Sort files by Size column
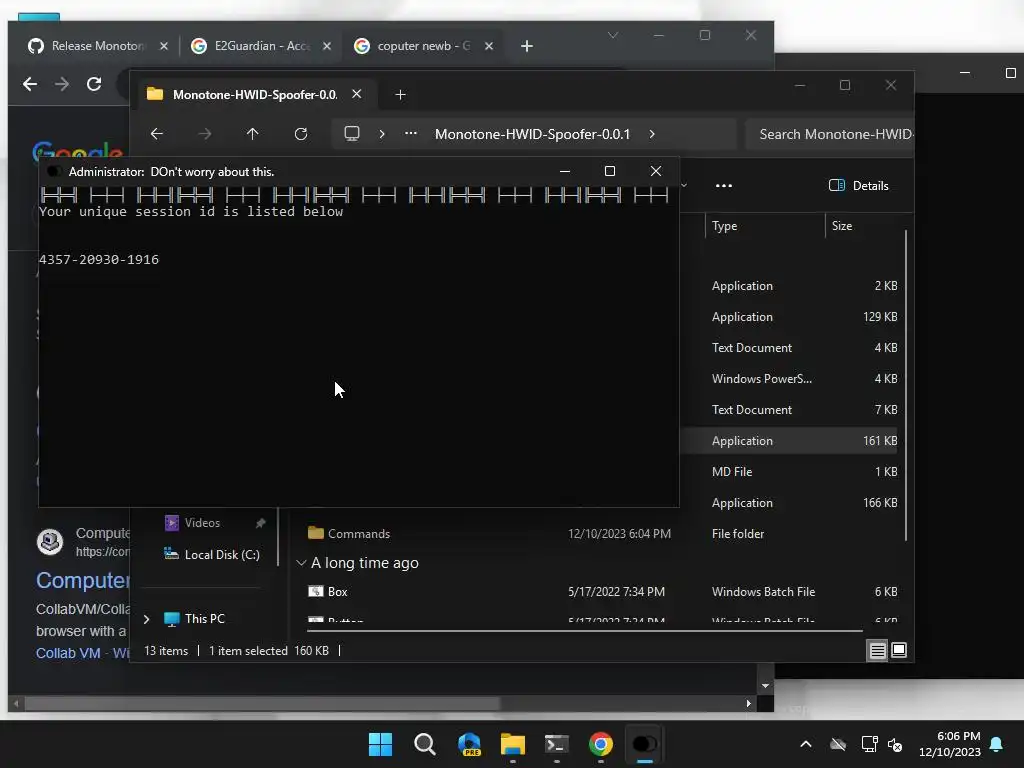 pos(842,226)
